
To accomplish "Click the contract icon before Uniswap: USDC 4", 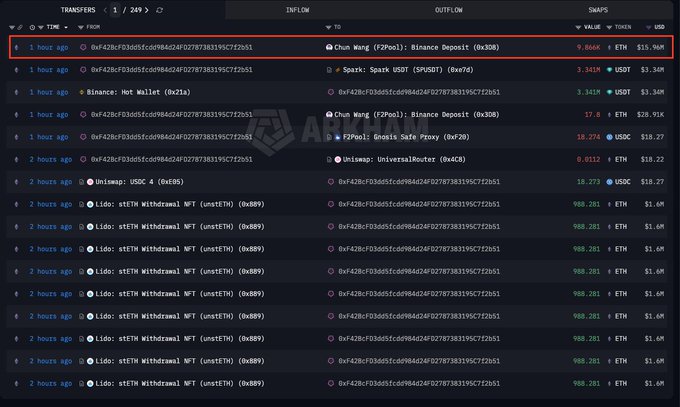I will 82,182.
